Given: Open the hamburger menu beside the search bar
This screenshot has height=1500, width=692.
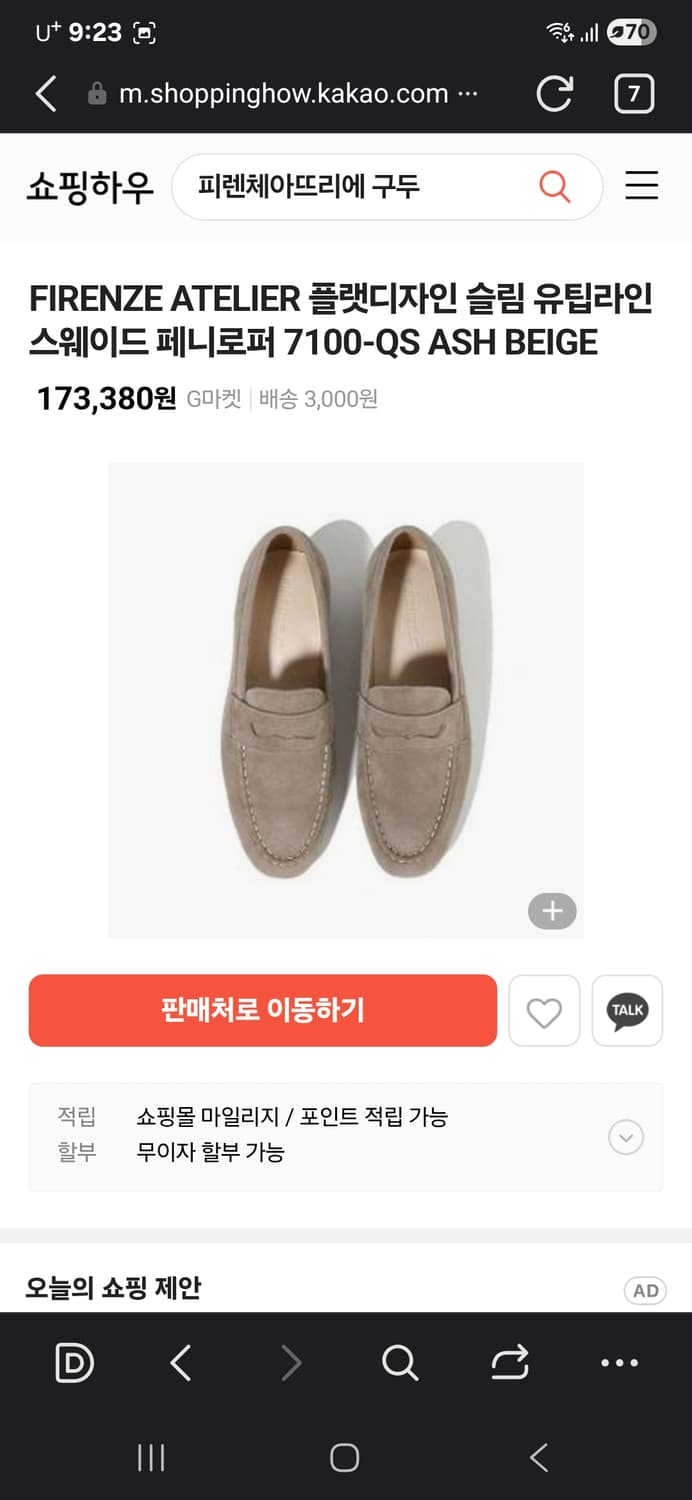Looking at the screenshot, I should point(642,187).
